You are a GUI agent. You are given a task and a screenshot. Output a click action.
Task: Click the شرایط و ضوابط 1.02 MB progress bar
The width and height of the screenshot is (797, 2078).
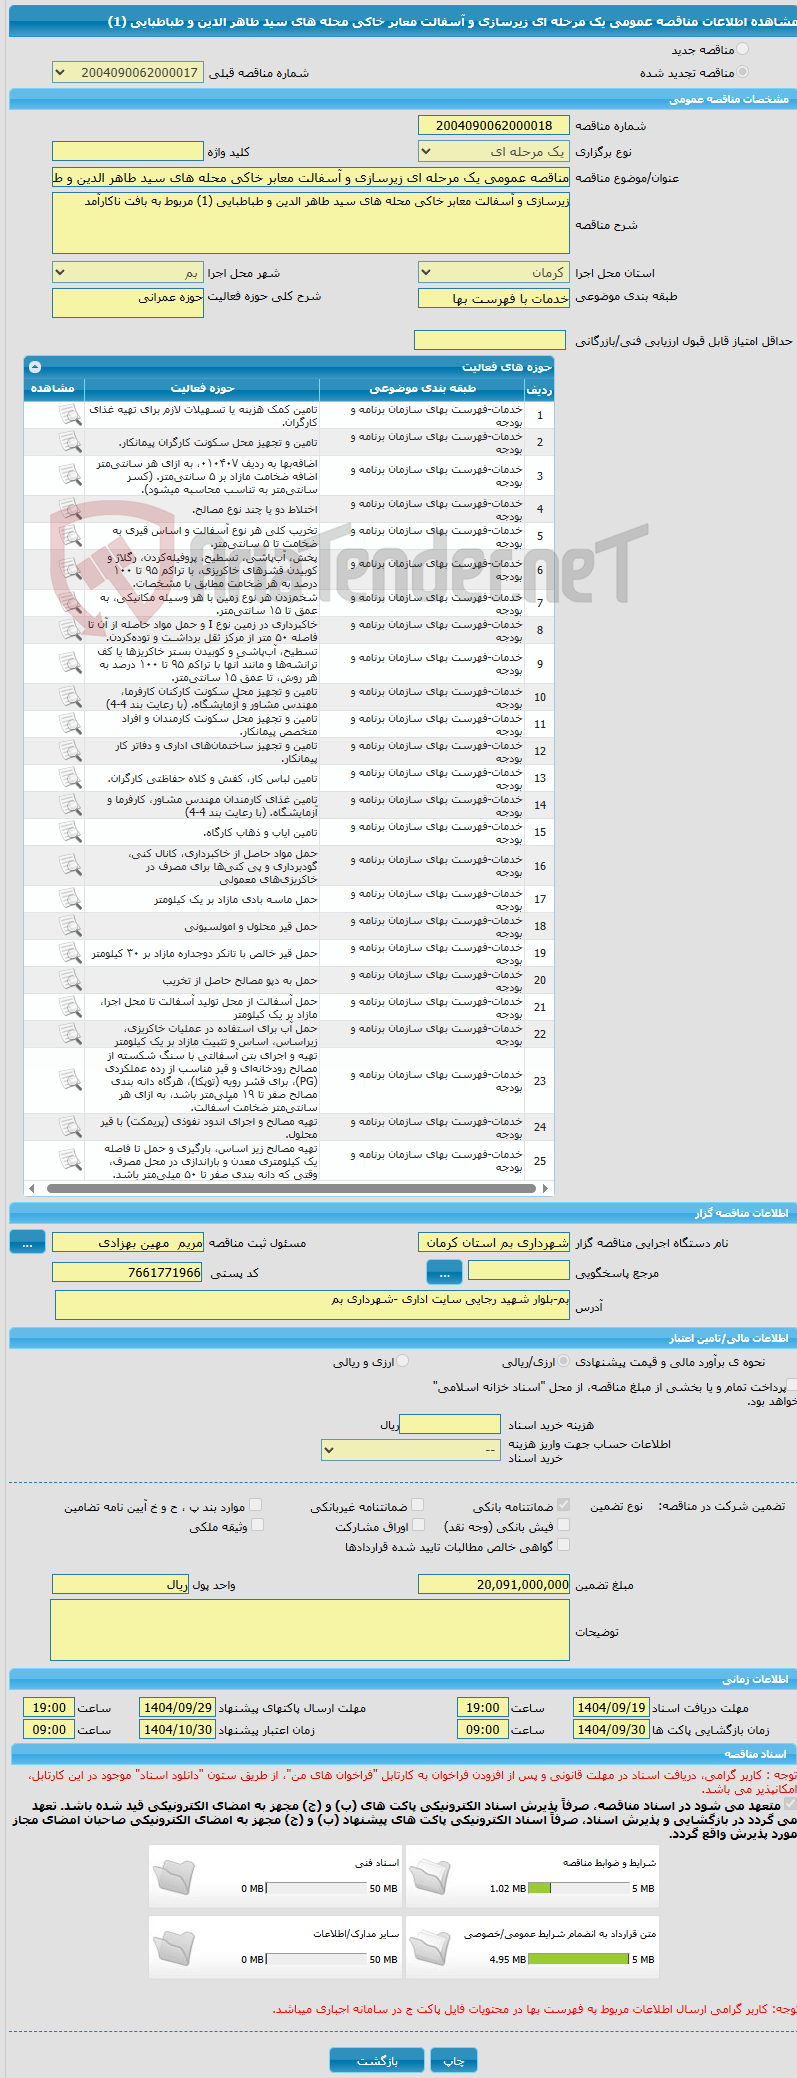579,1888
